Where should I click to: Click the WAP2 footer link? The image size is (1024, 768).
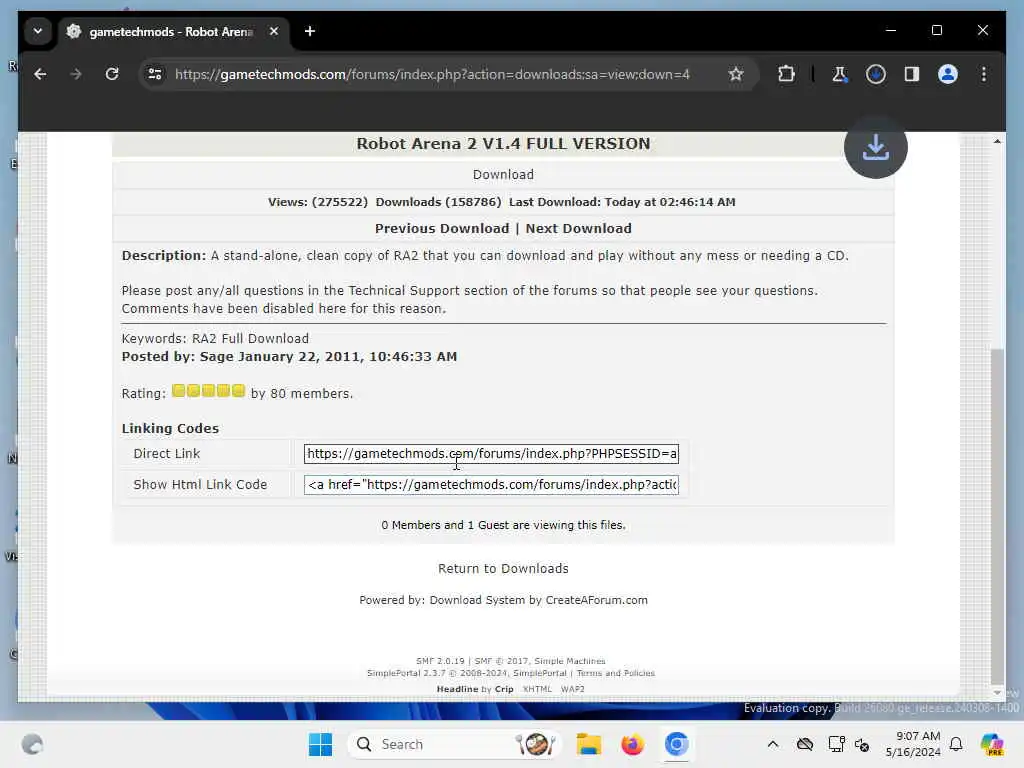tap(573, 689)
